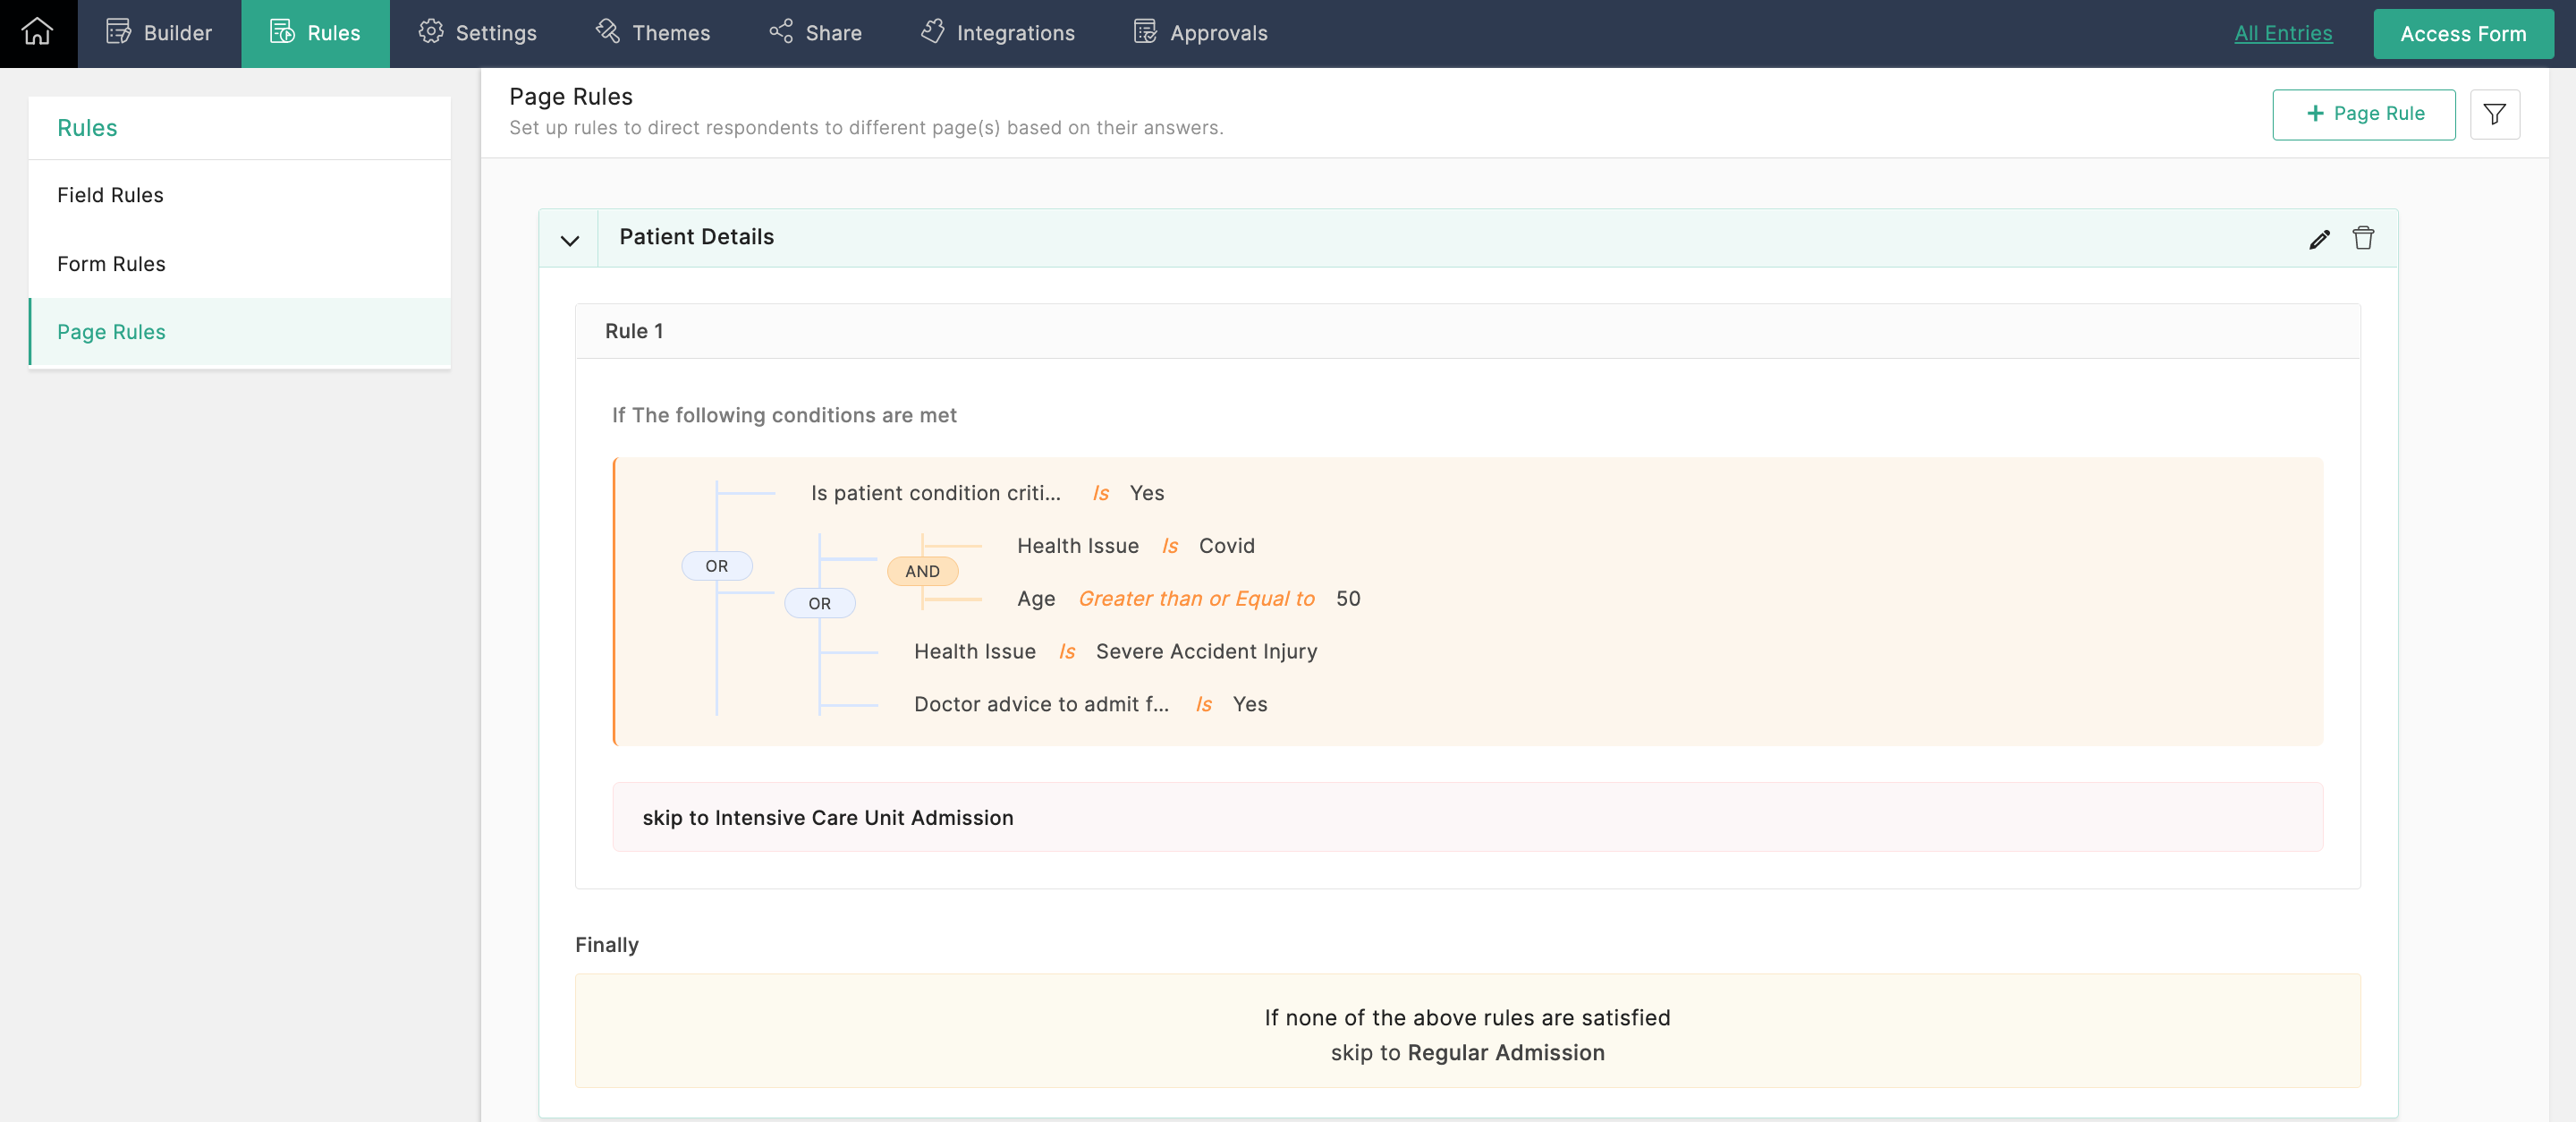Screen dimensions: 2576x1122
Task: Click the AND condition operator badge
Action: [921, 571]
